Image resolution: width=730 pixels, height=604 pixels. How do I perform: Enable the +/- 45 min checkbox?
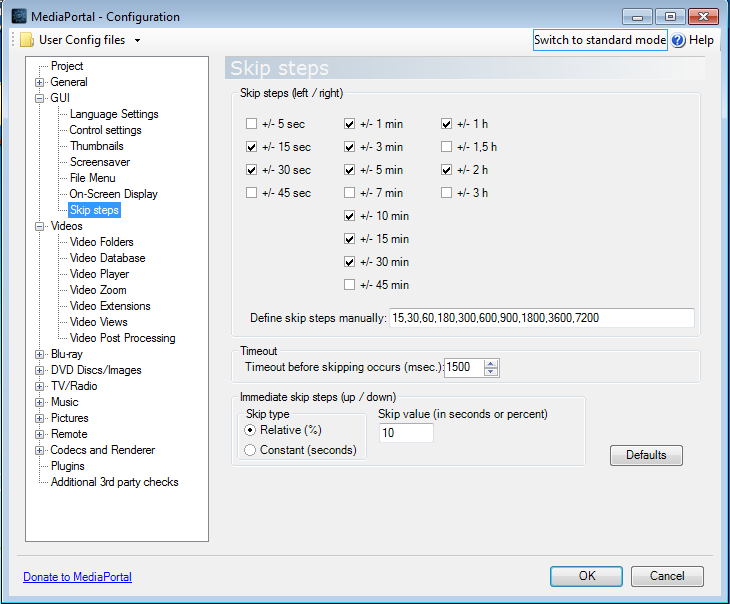[349, 285]
